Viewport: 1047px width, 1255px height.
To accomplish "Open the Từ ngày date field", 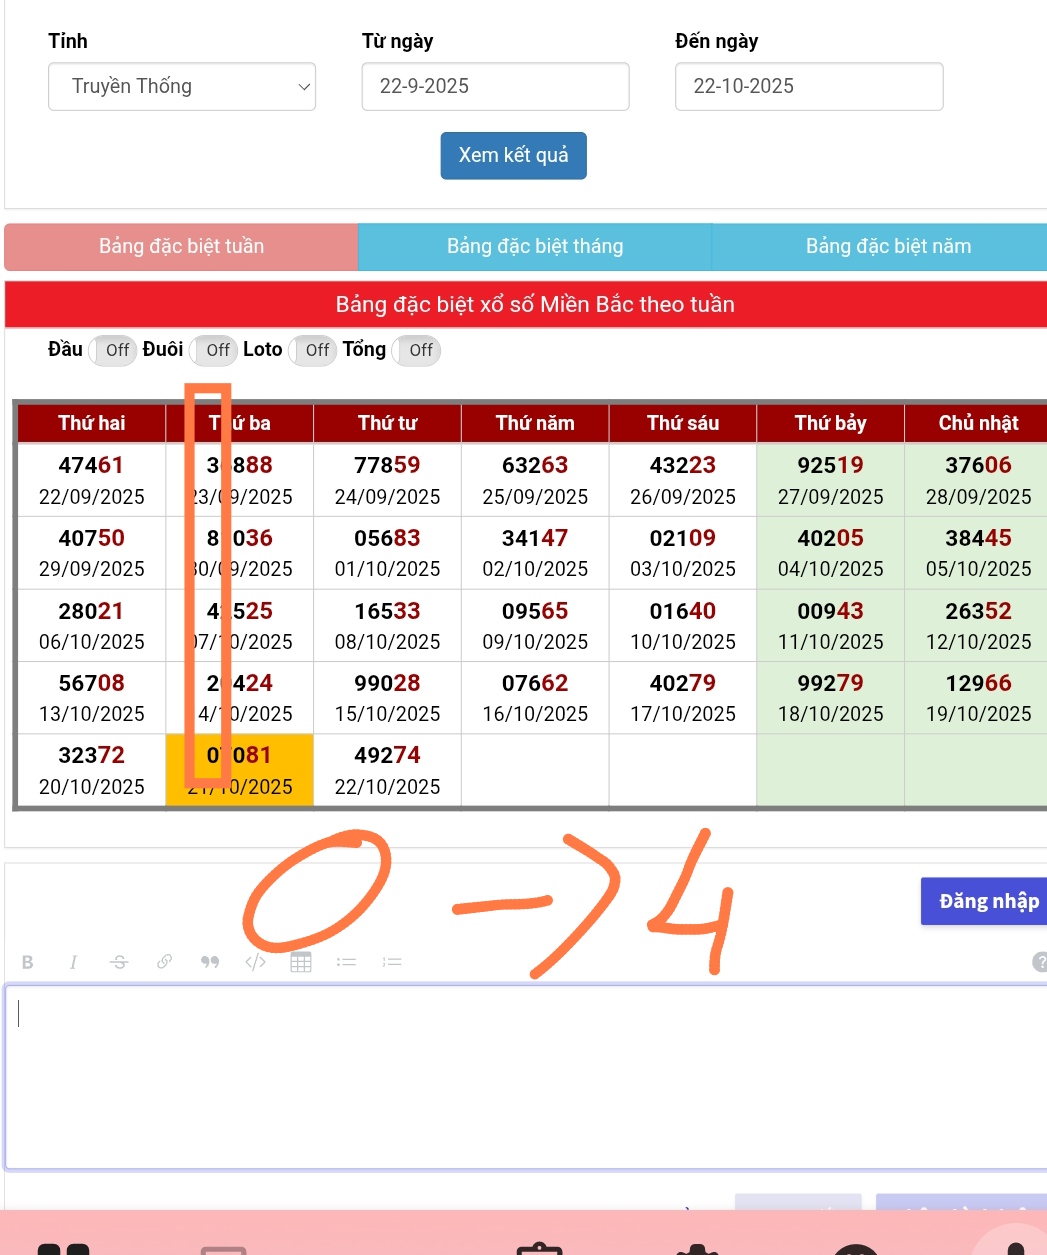I will coord(495,87).
